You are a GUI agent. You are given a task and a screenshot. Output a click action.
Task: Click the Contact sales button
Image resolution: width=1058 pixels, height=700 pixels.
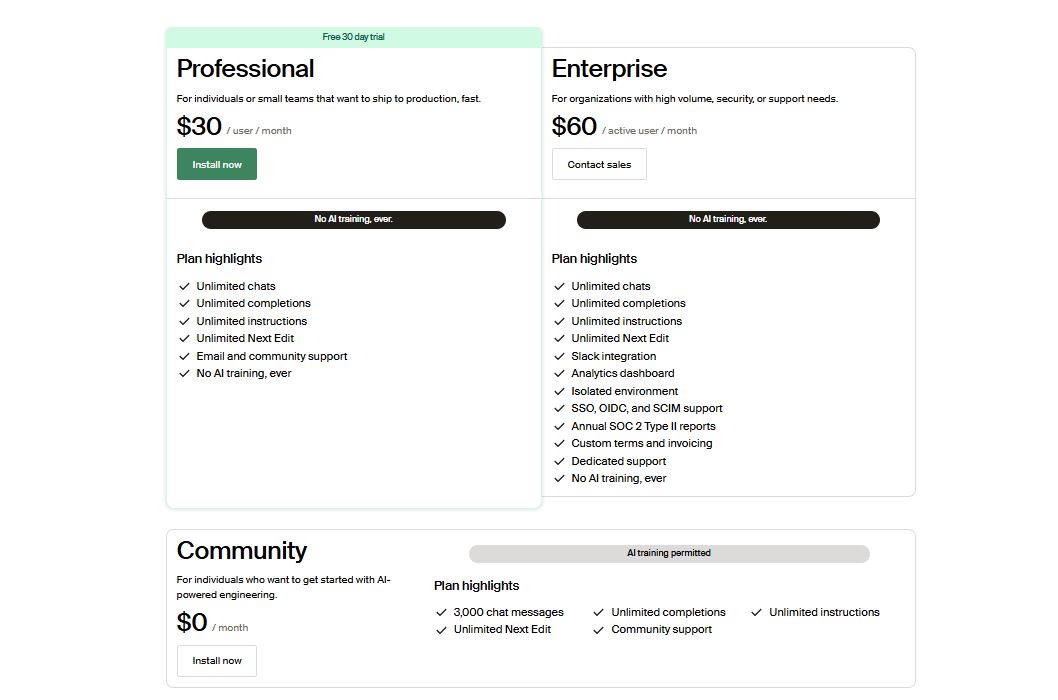click(599, 164)
